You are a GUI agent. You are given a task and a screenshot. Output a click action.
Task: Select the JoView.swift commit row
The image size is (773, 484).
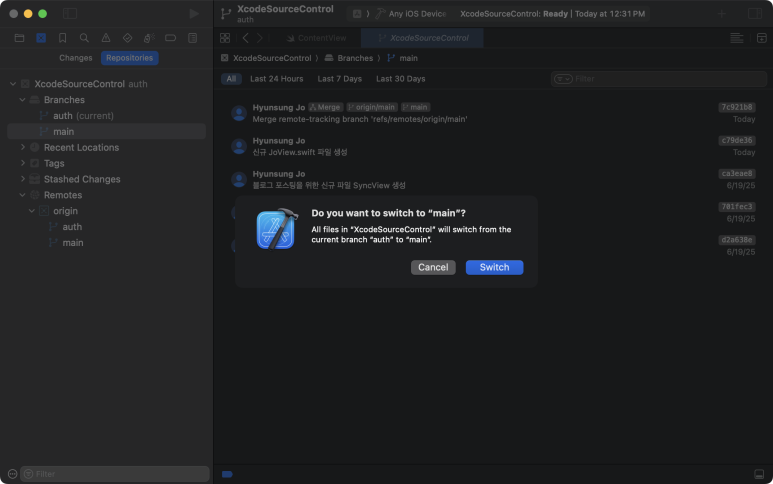[493, 146]
